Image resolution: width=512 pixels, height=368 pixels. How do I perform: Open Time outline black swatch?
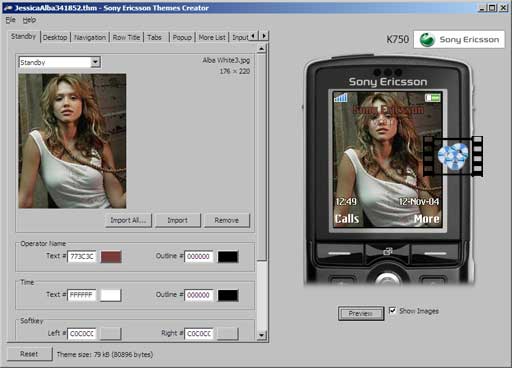(x=228, y=295)
